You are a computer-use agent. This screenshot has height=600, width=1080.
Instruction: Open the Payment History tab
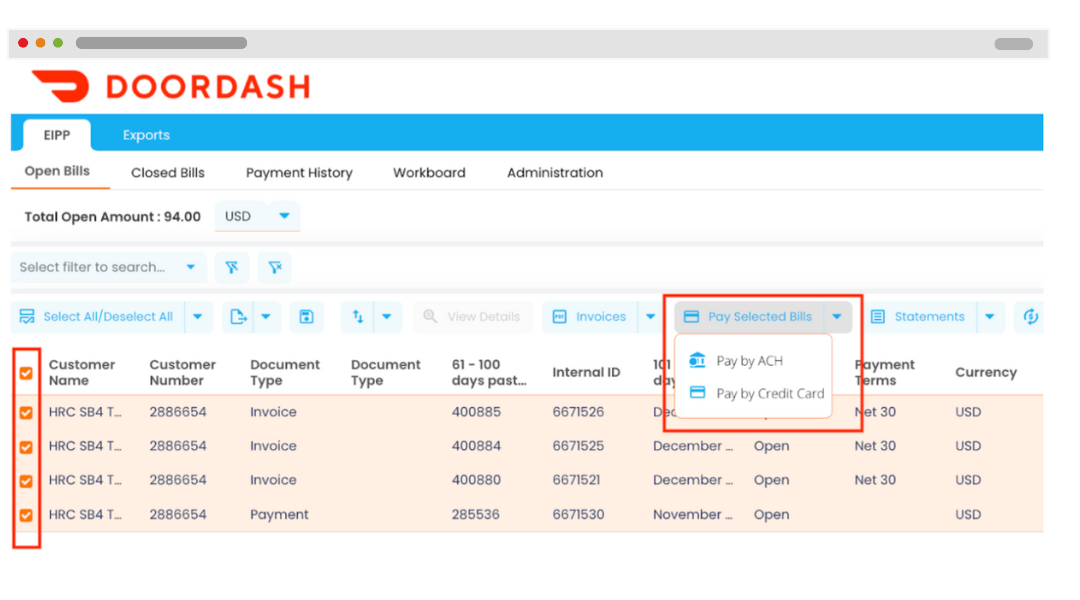click(299, 173)
